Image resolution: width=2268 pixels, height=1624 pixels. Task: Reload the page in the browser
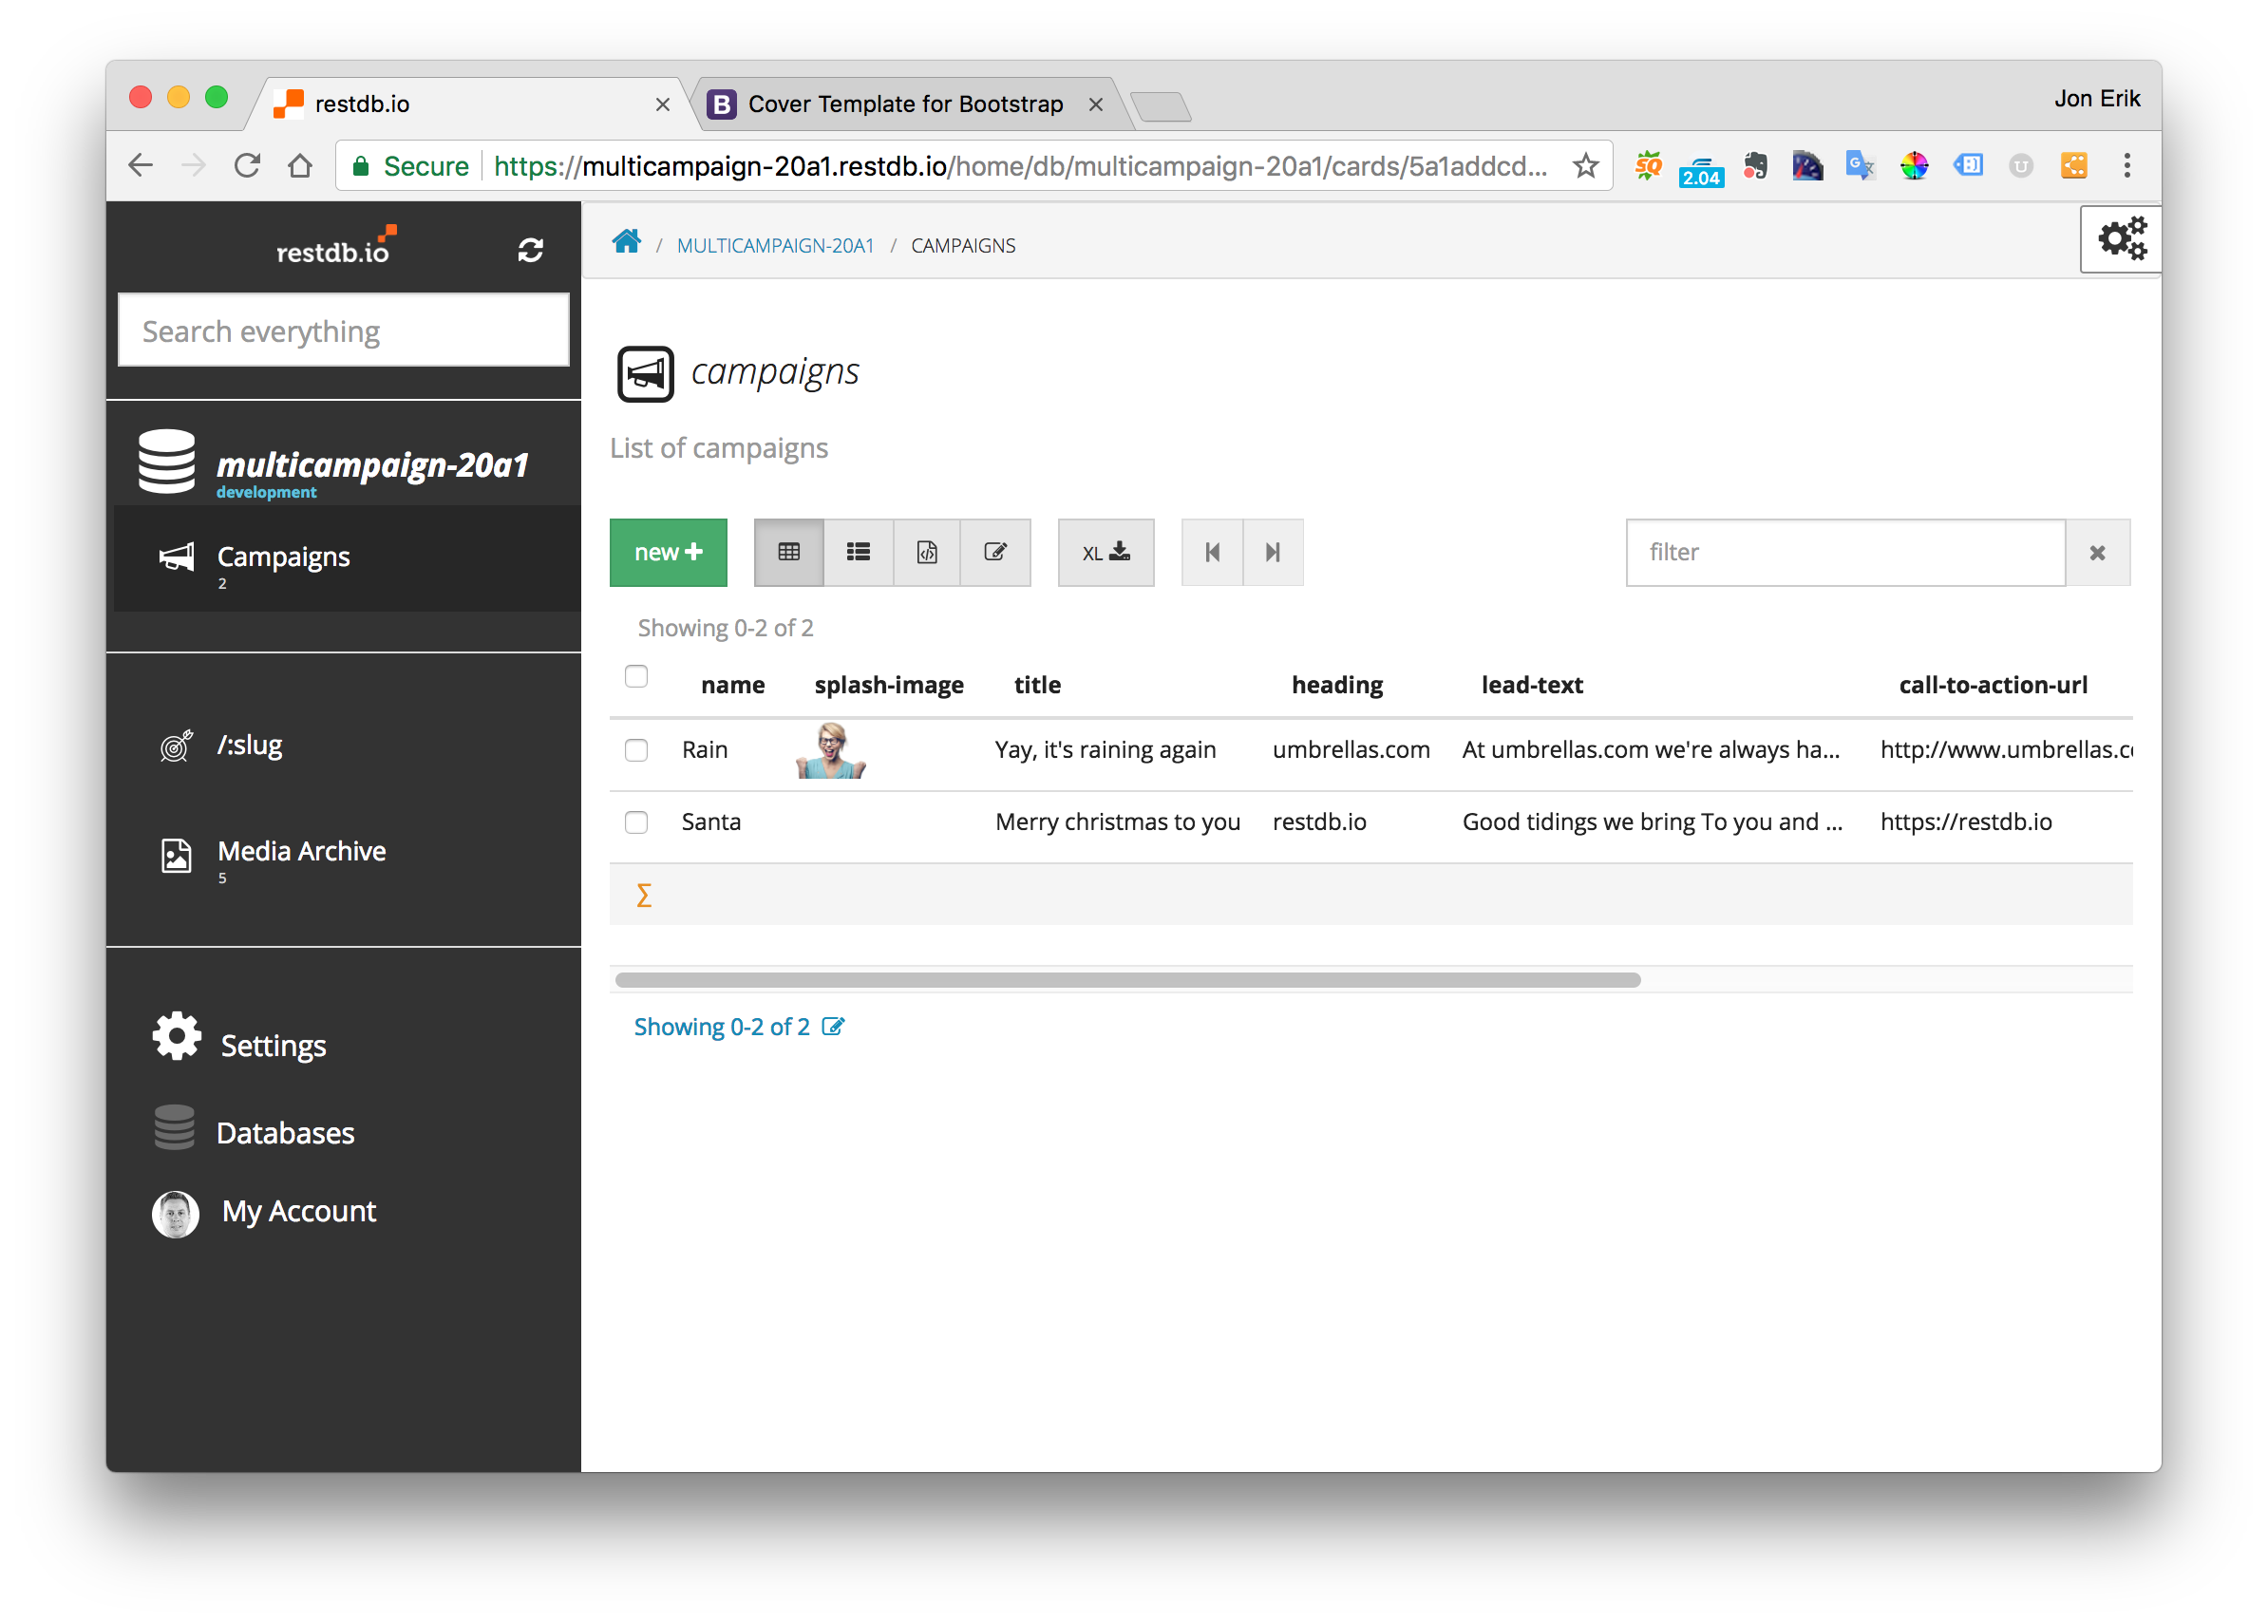[x=247, y=166]
